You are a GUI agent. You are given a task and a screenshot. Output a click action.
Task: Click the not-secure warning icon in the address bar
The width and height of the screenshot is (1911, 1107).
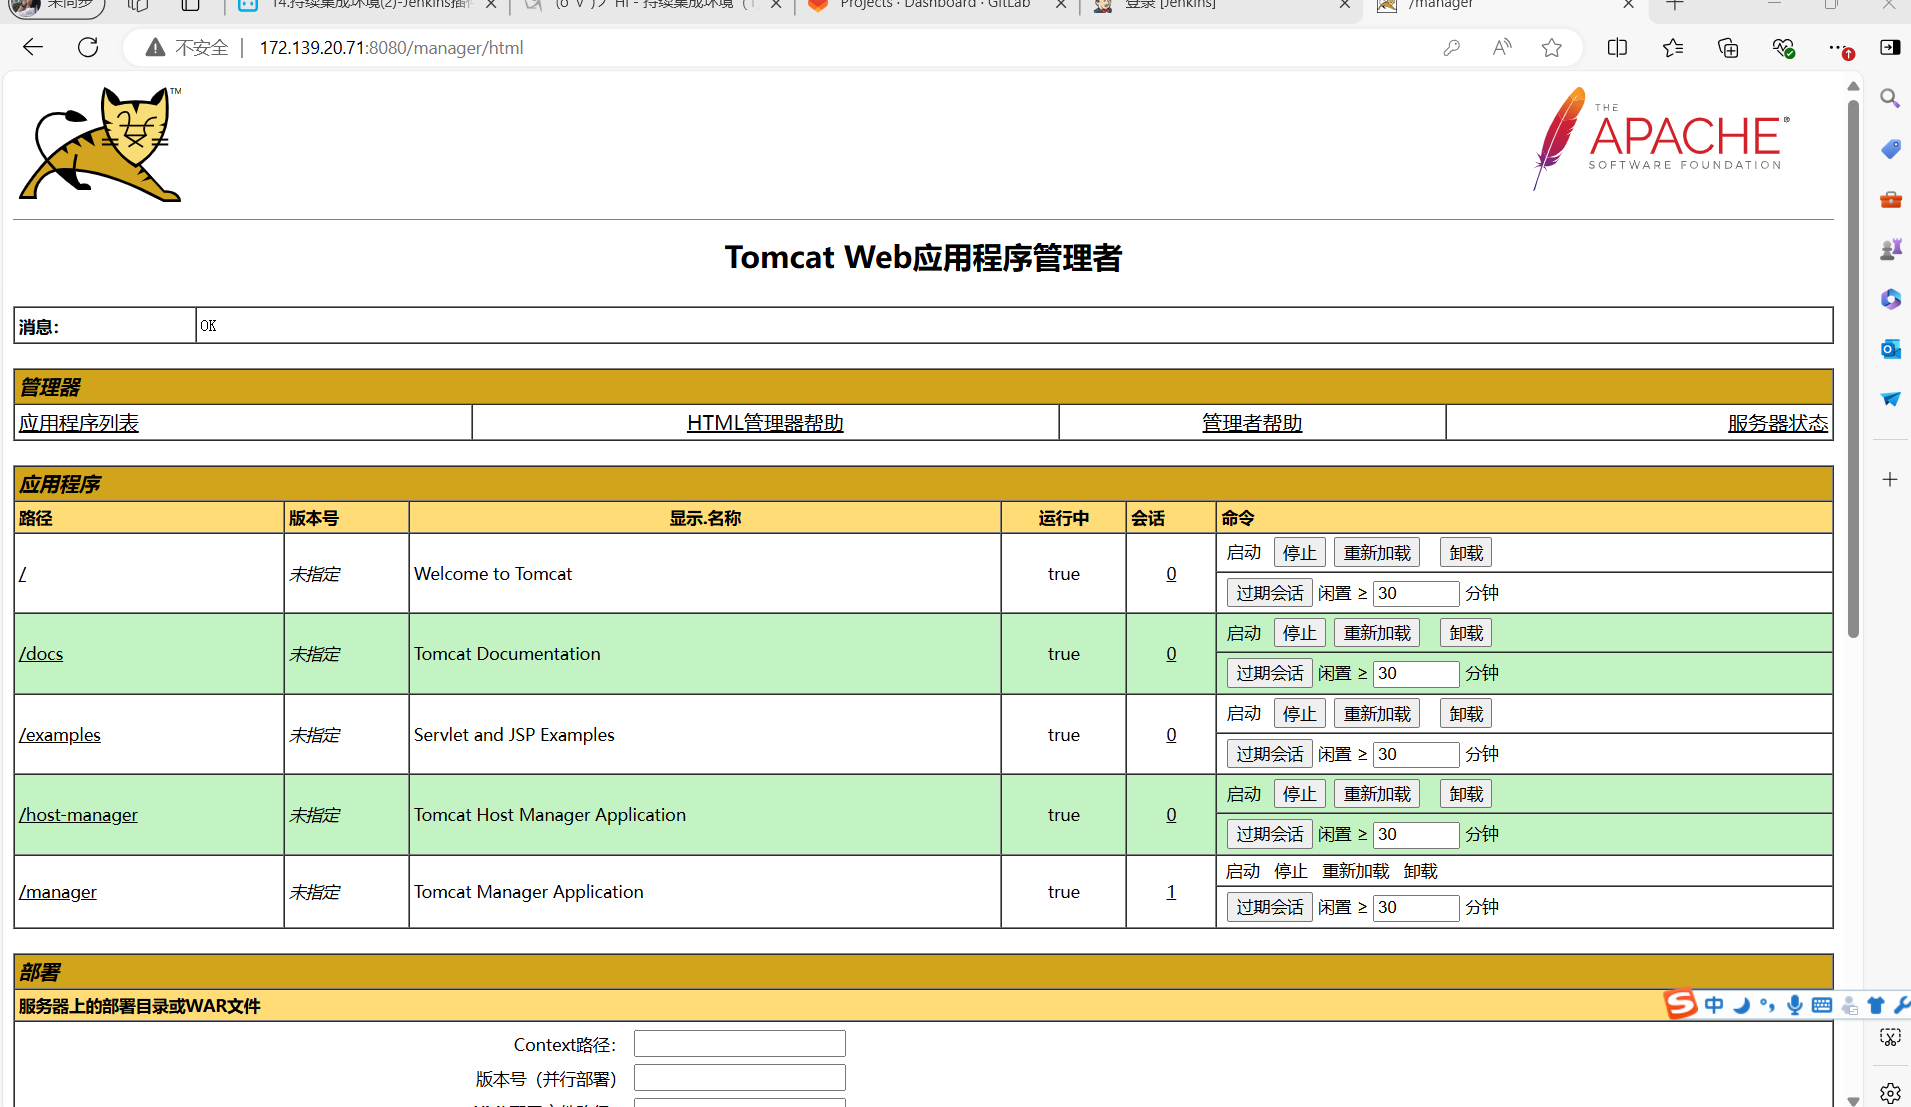click(155, 47)
